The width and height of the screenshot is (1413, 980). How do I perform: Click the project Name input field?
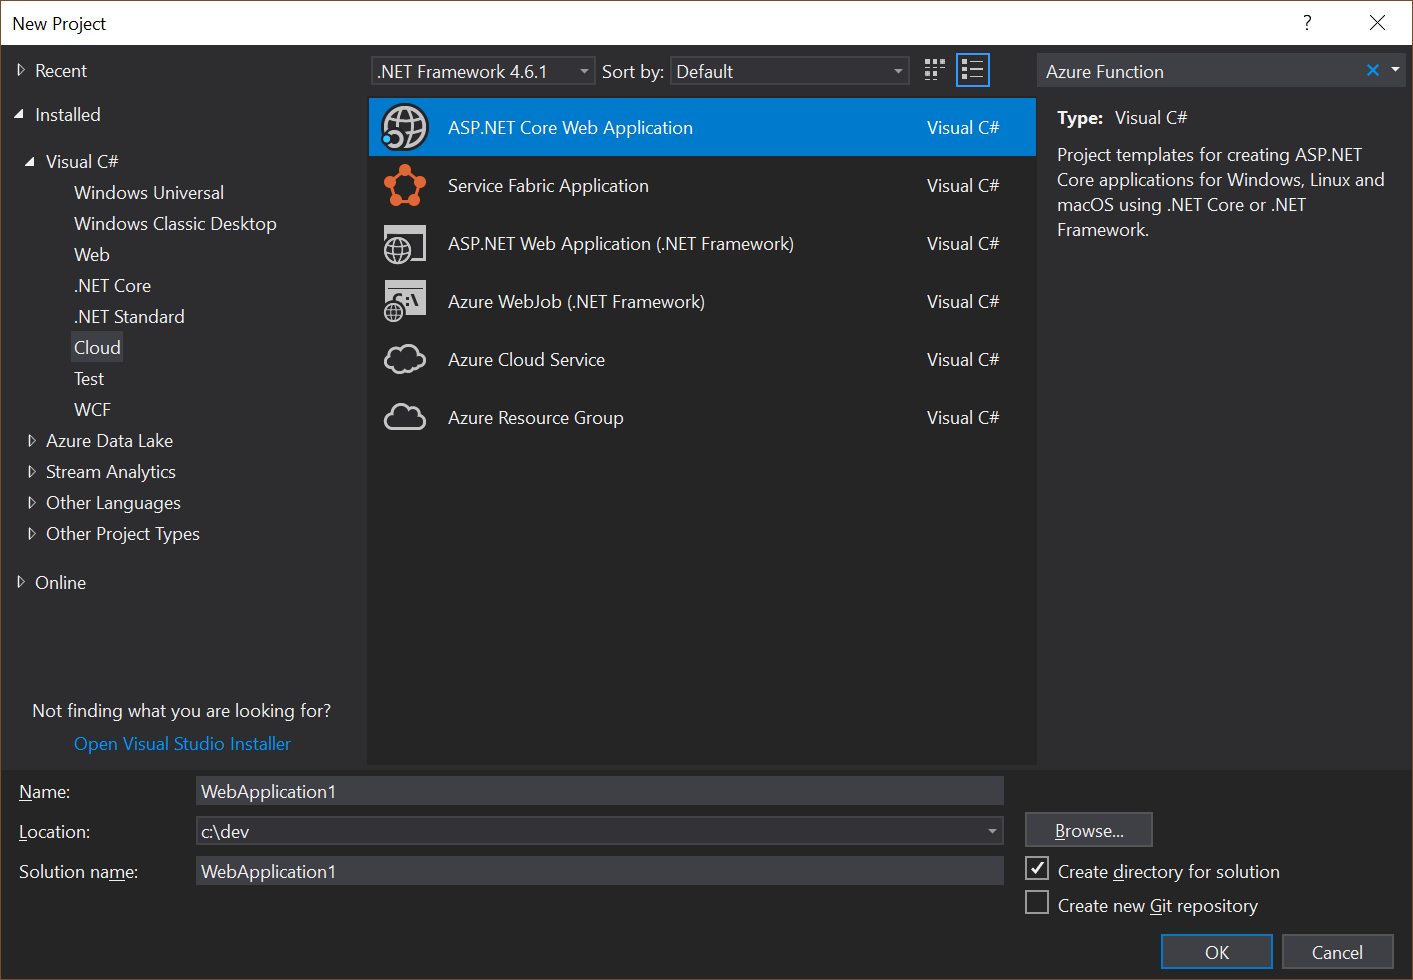point(600,791)
